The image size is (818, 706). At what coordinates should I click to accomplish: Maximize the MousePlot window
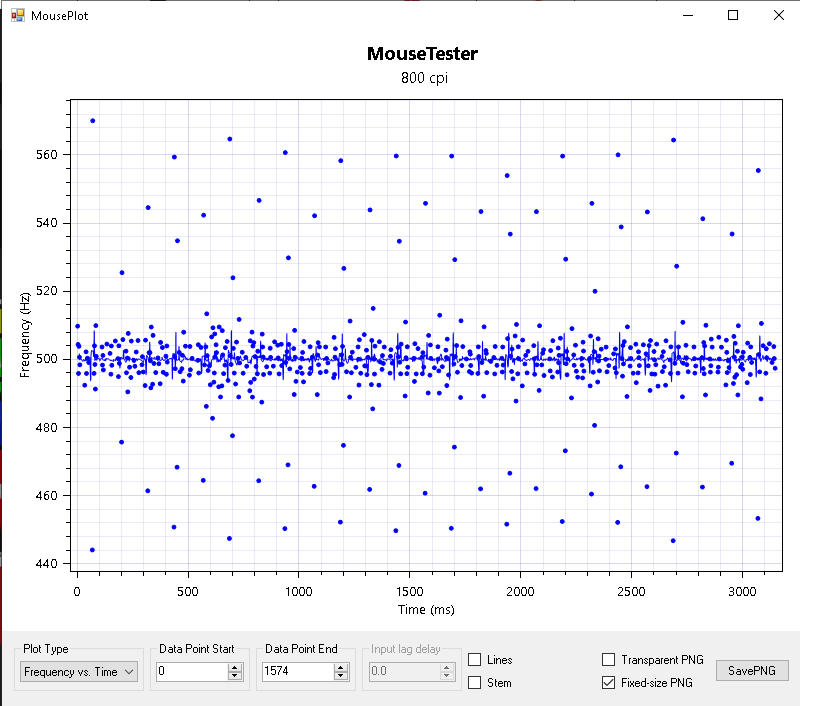click(x=733, y=16)
